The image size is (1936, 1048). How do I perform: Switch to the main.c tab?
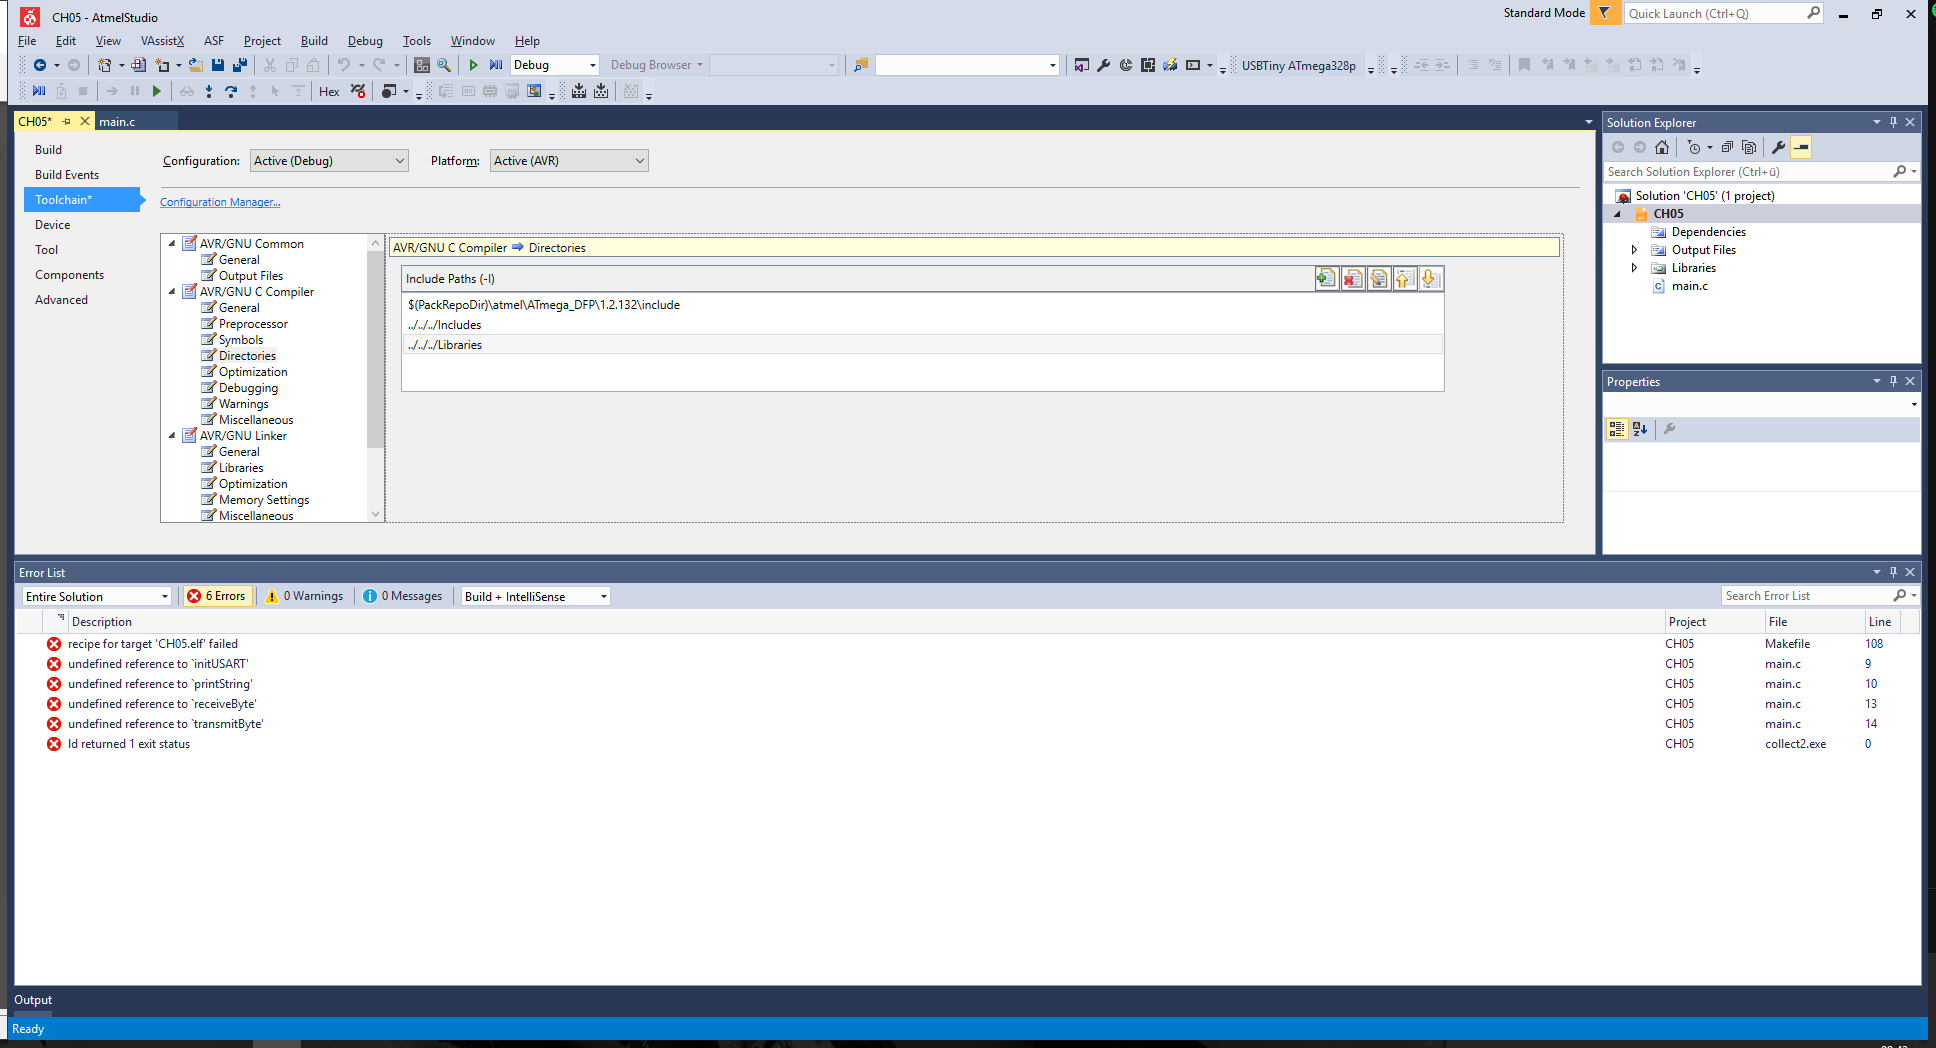[x=117, y=122]
